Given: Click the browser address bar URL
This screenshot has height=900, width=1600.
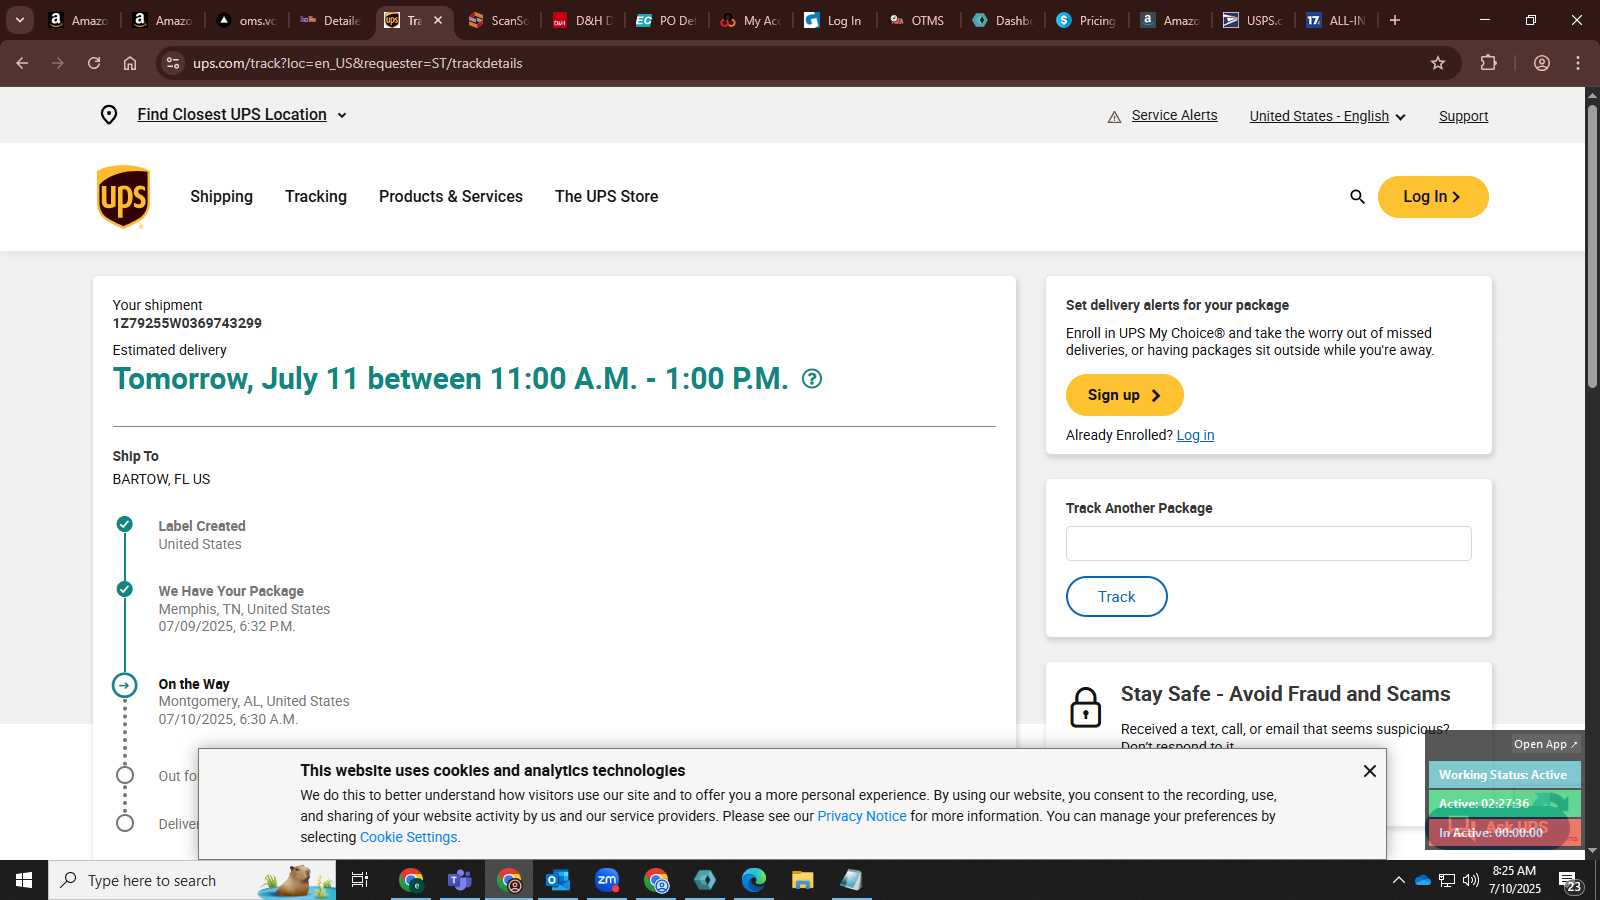Looking at the screenshot, I should (x=358, y=63).
